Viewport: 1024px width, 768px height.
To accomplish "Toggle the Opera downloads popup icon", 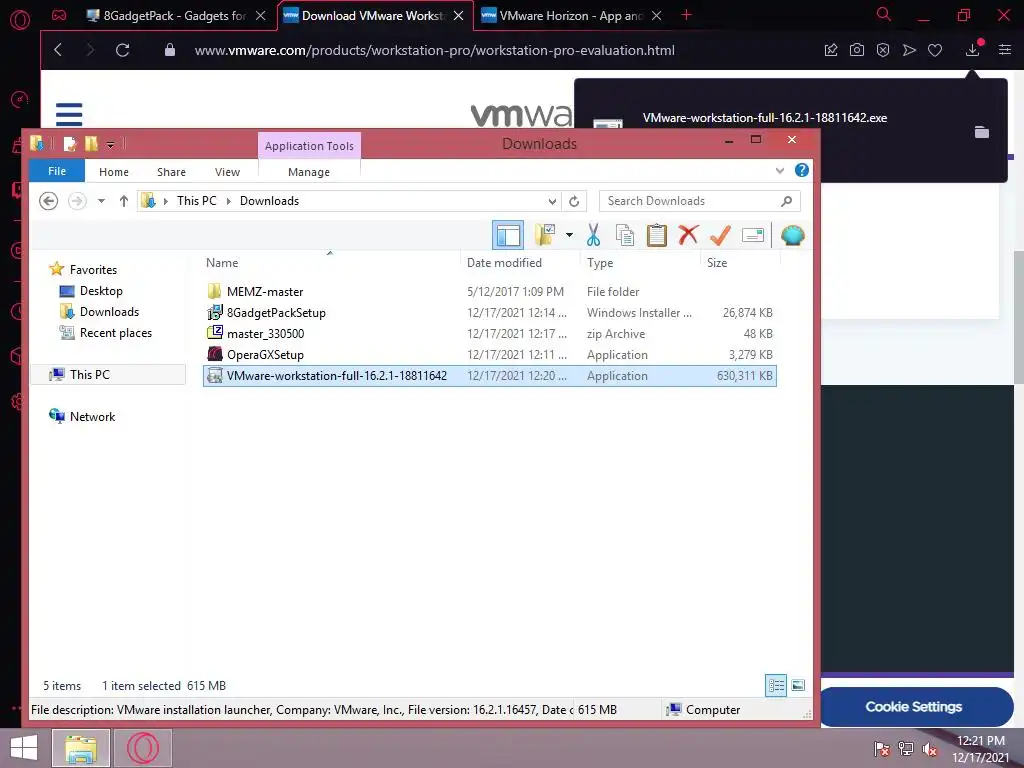I will 972,50.
